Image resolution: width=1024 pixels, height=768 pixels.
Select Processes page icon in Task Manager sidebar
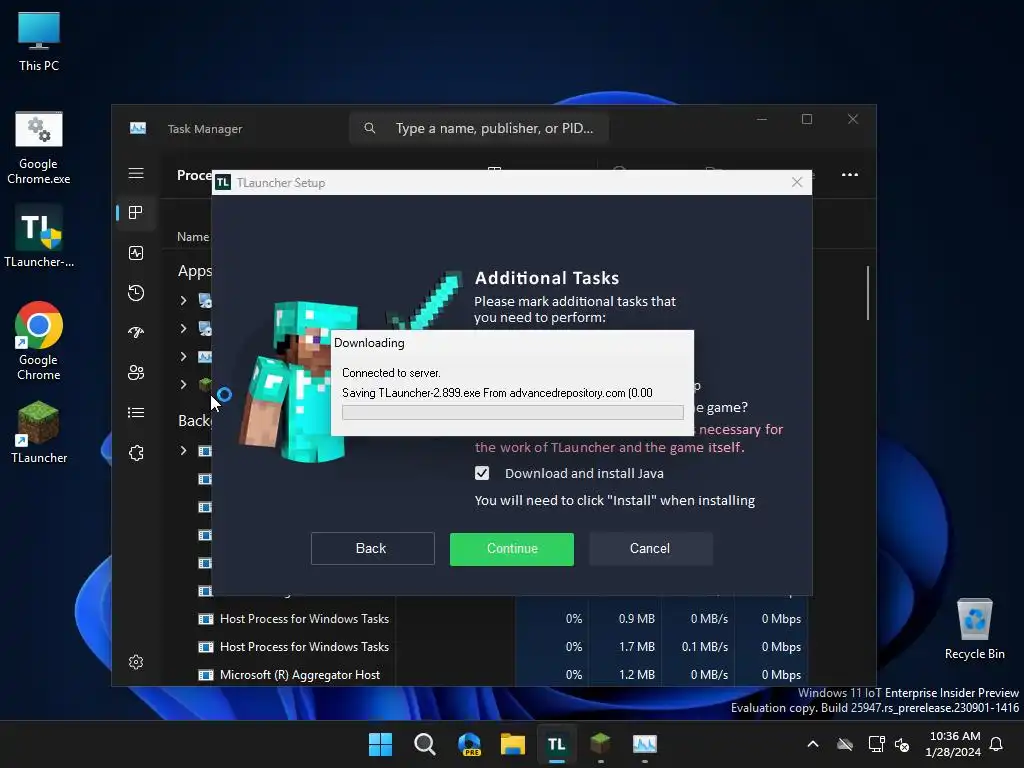pos(136,212)
